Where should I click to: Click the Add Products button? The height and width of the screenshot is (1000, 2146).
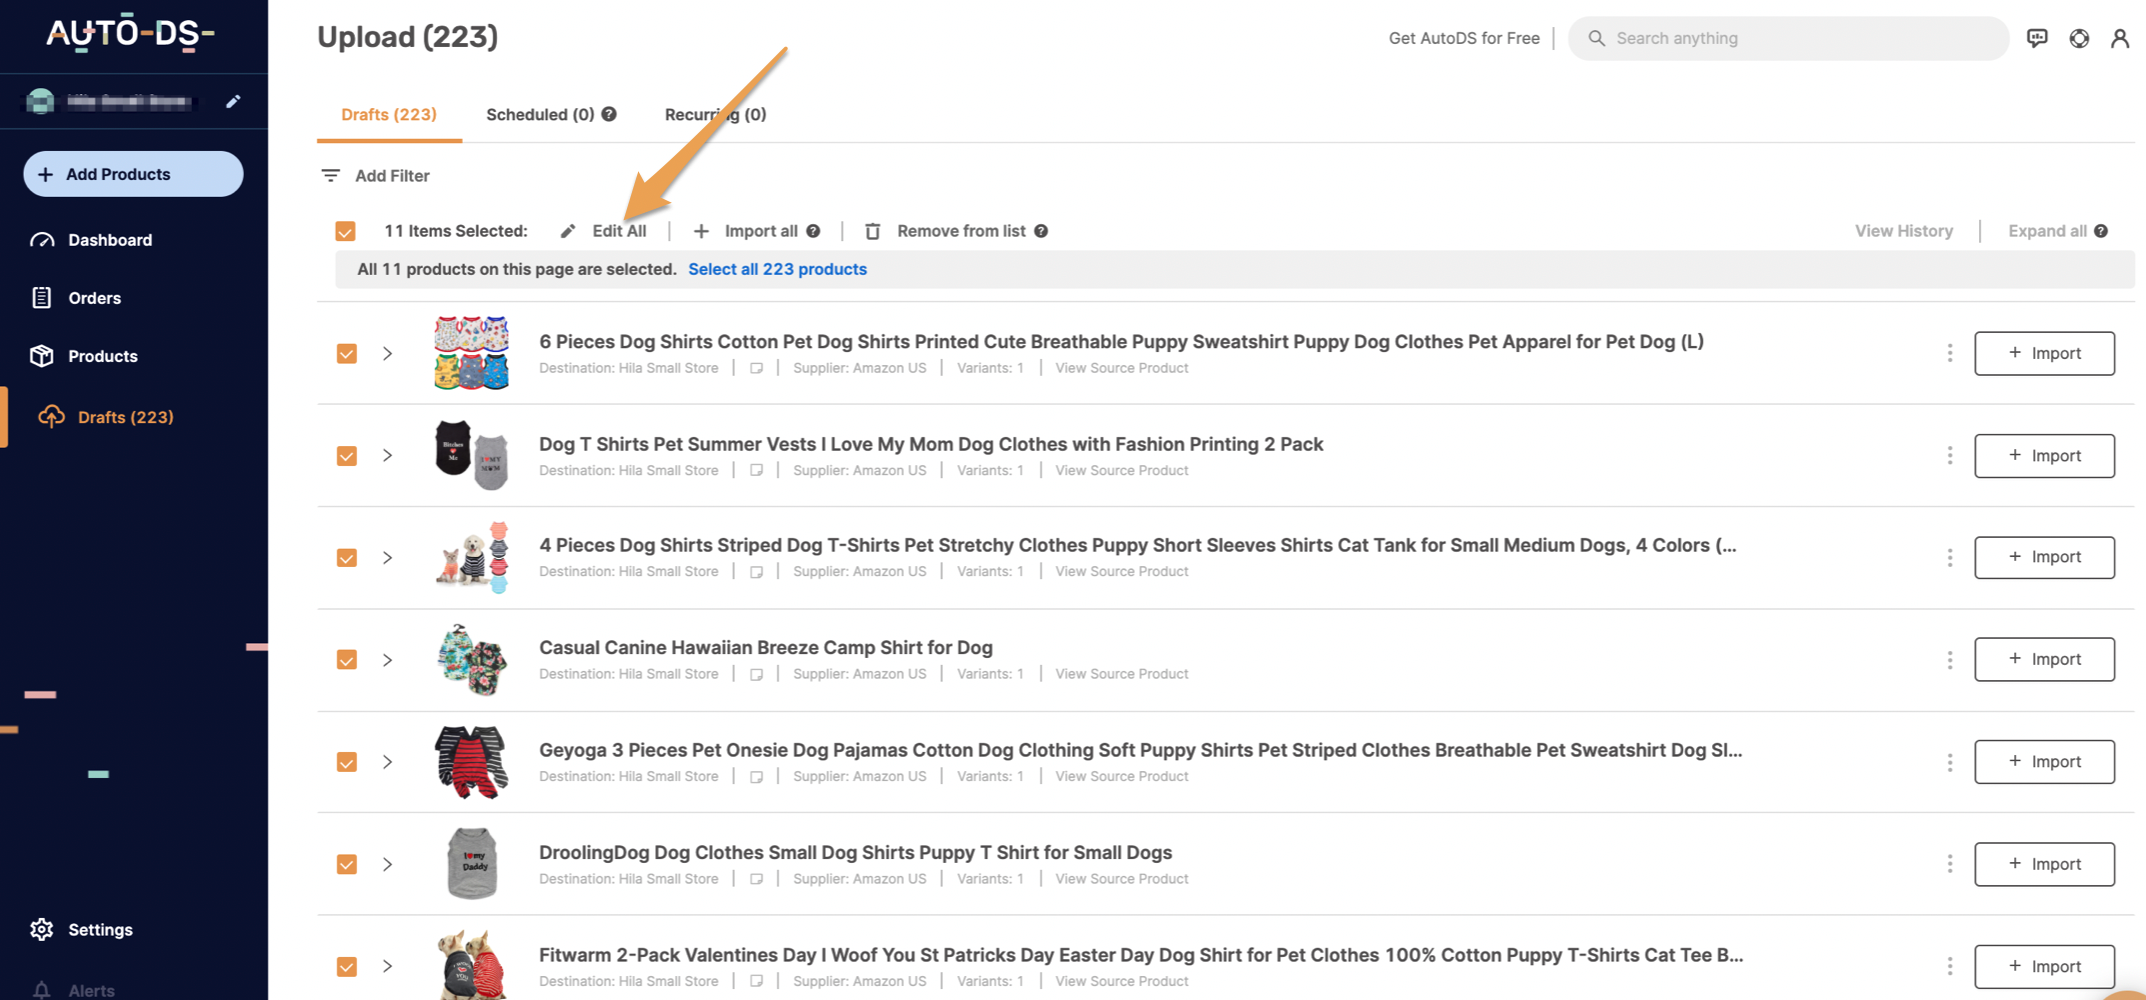(133, 174)
